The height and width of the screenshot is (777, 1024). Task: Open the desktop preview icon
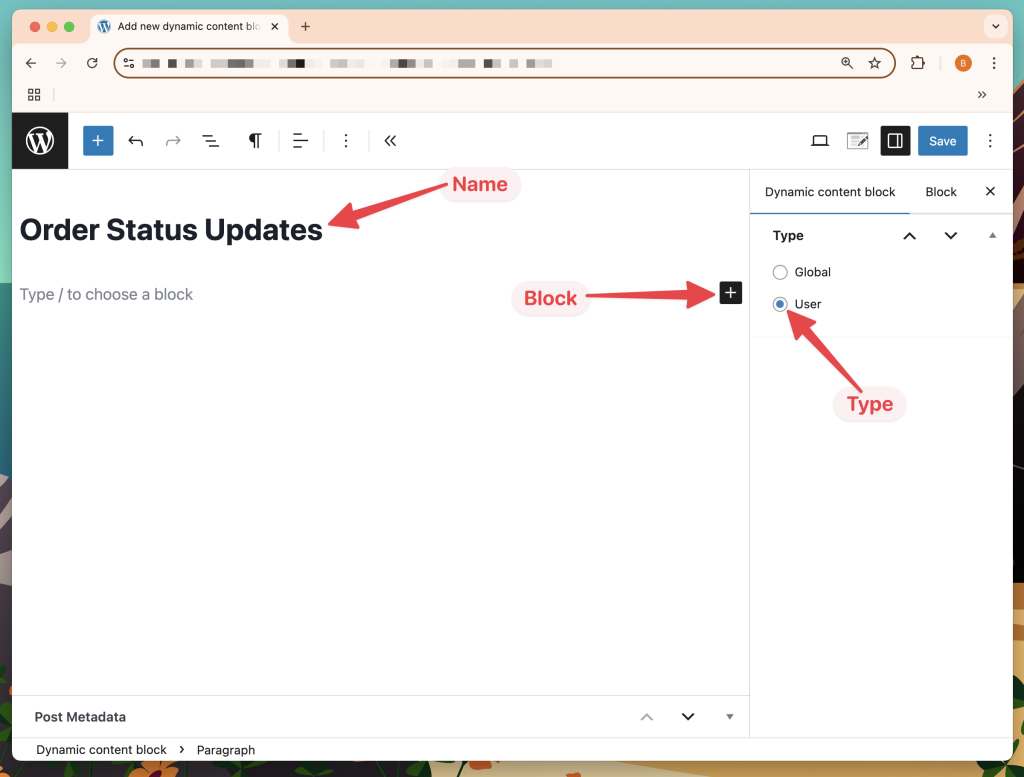[819, 140]
